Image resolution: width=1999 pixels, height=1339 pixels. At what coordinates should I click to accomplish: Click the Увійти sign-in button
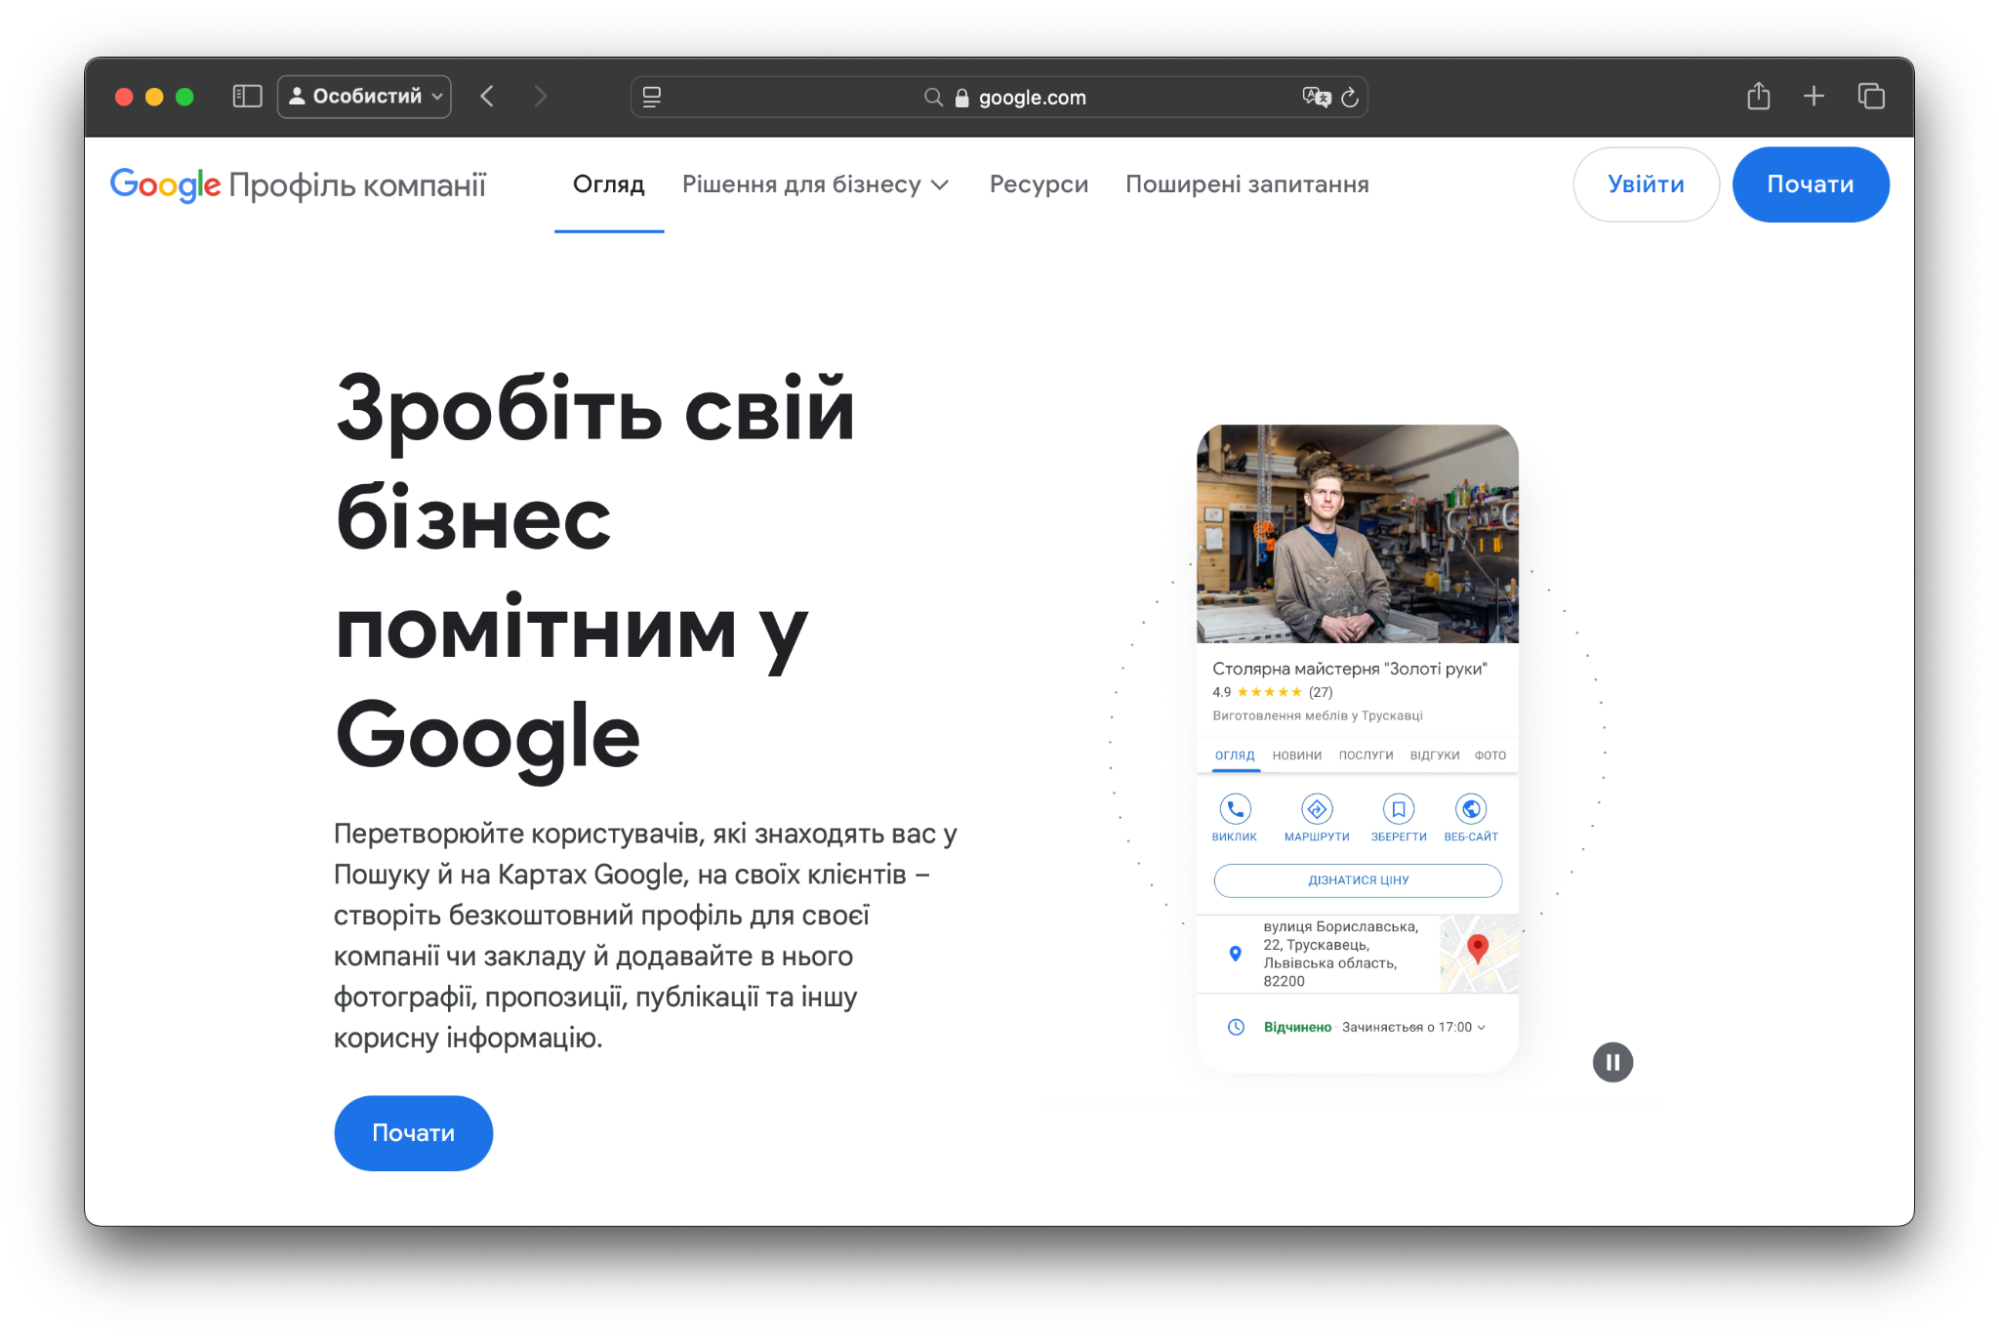(1645, 185)
